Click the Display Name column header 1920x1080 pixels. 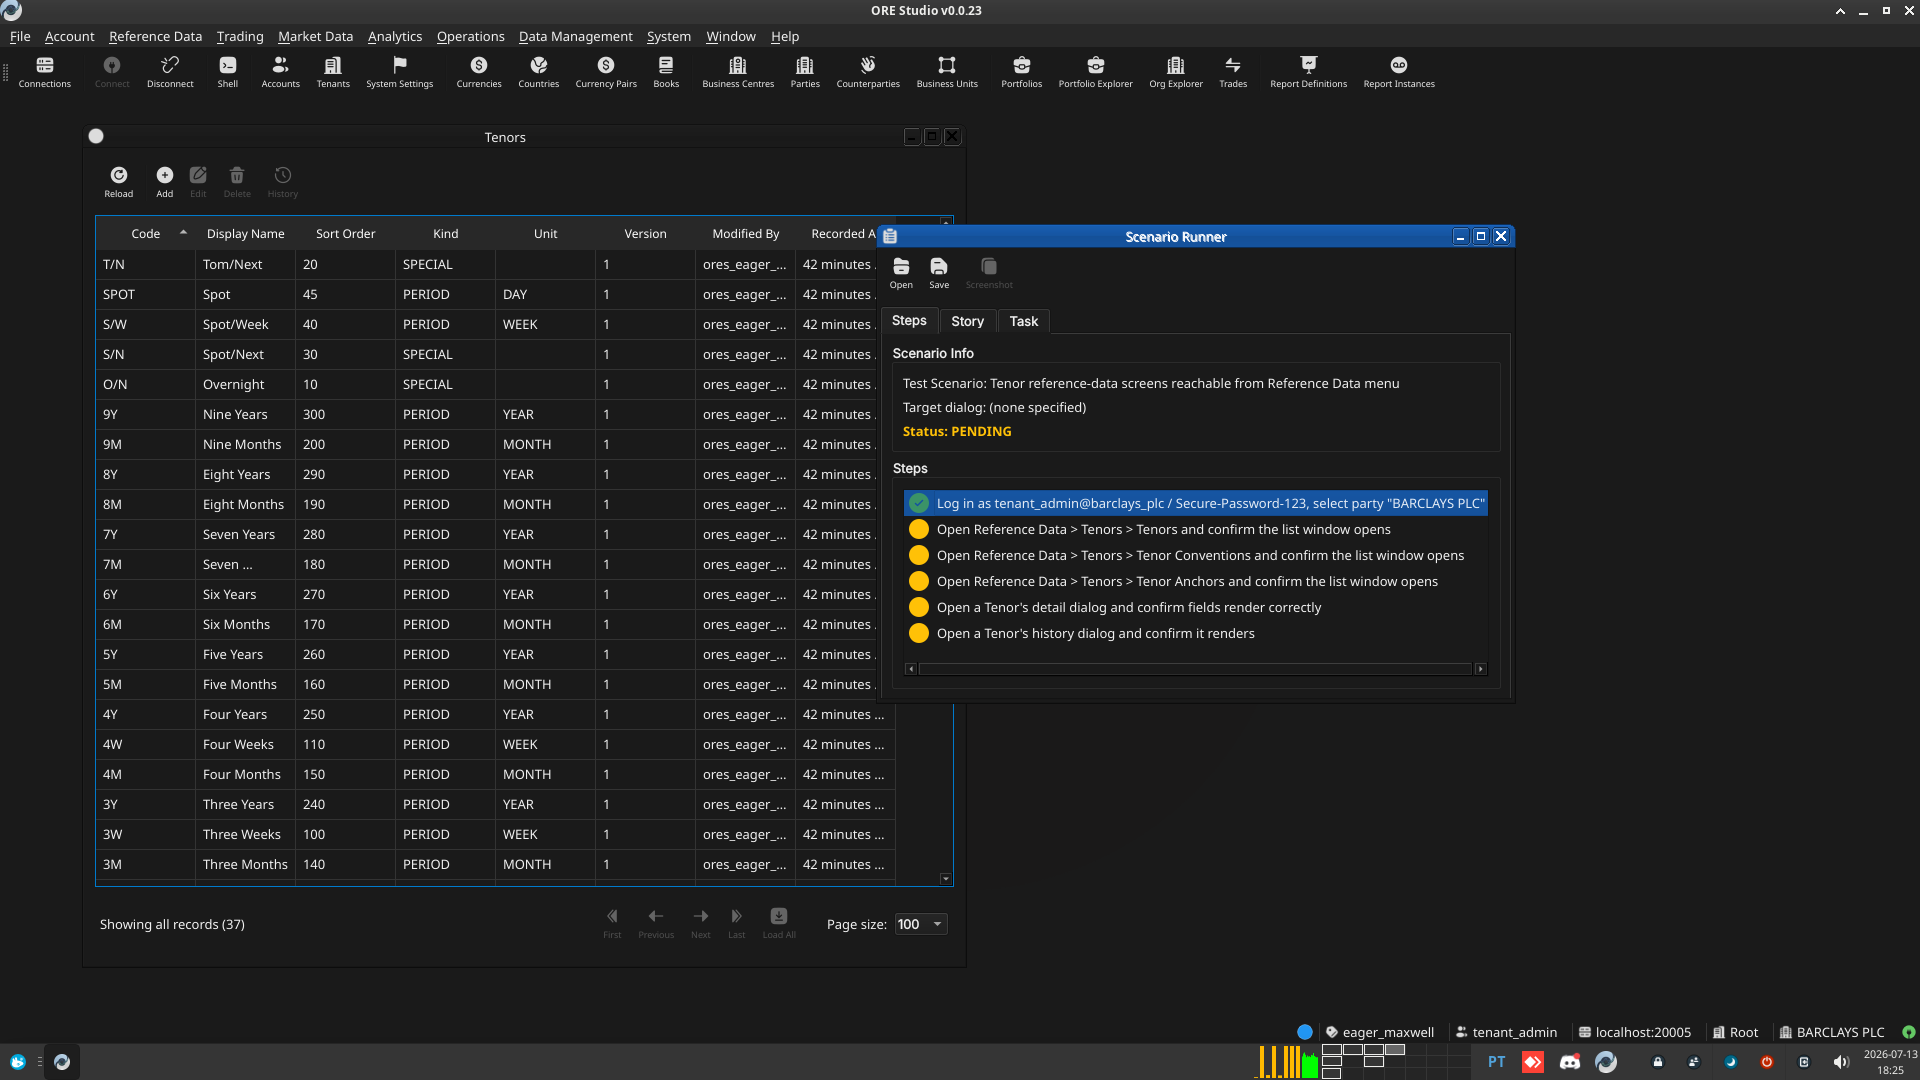(245, 233)
